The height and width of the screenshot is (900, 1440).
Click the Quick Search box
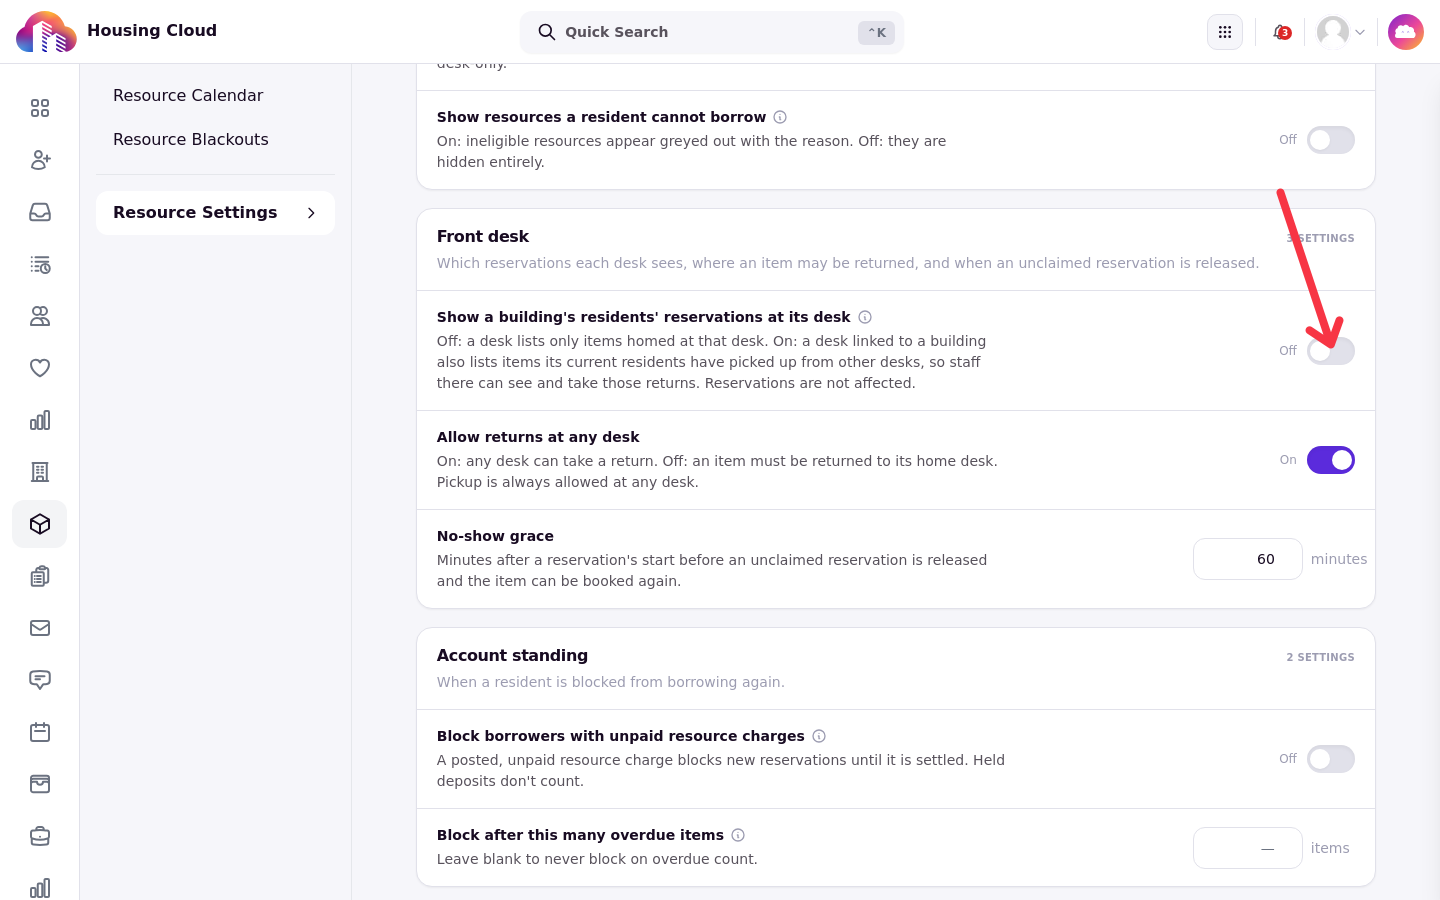(712, 32)
